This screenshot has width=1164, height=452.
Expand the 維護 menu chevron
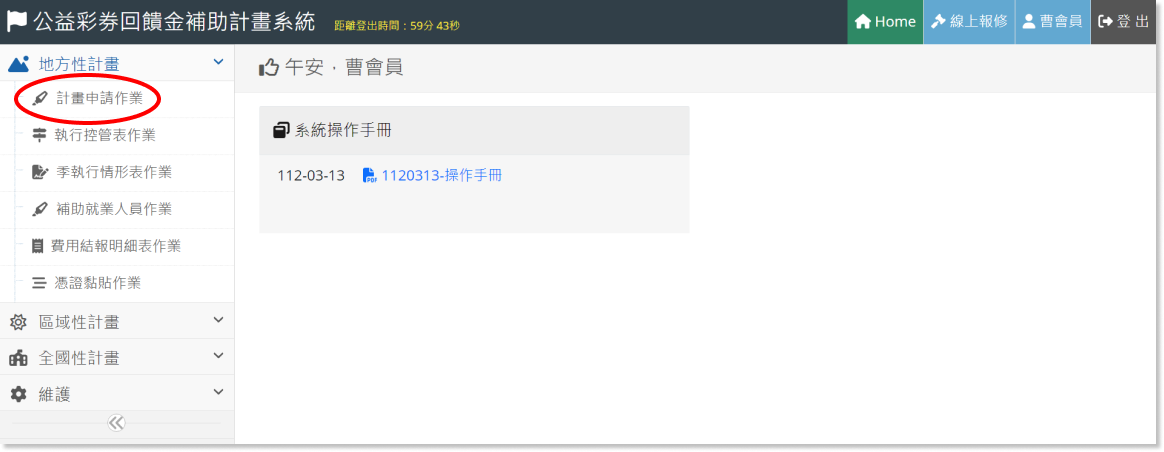pos(218,392)
